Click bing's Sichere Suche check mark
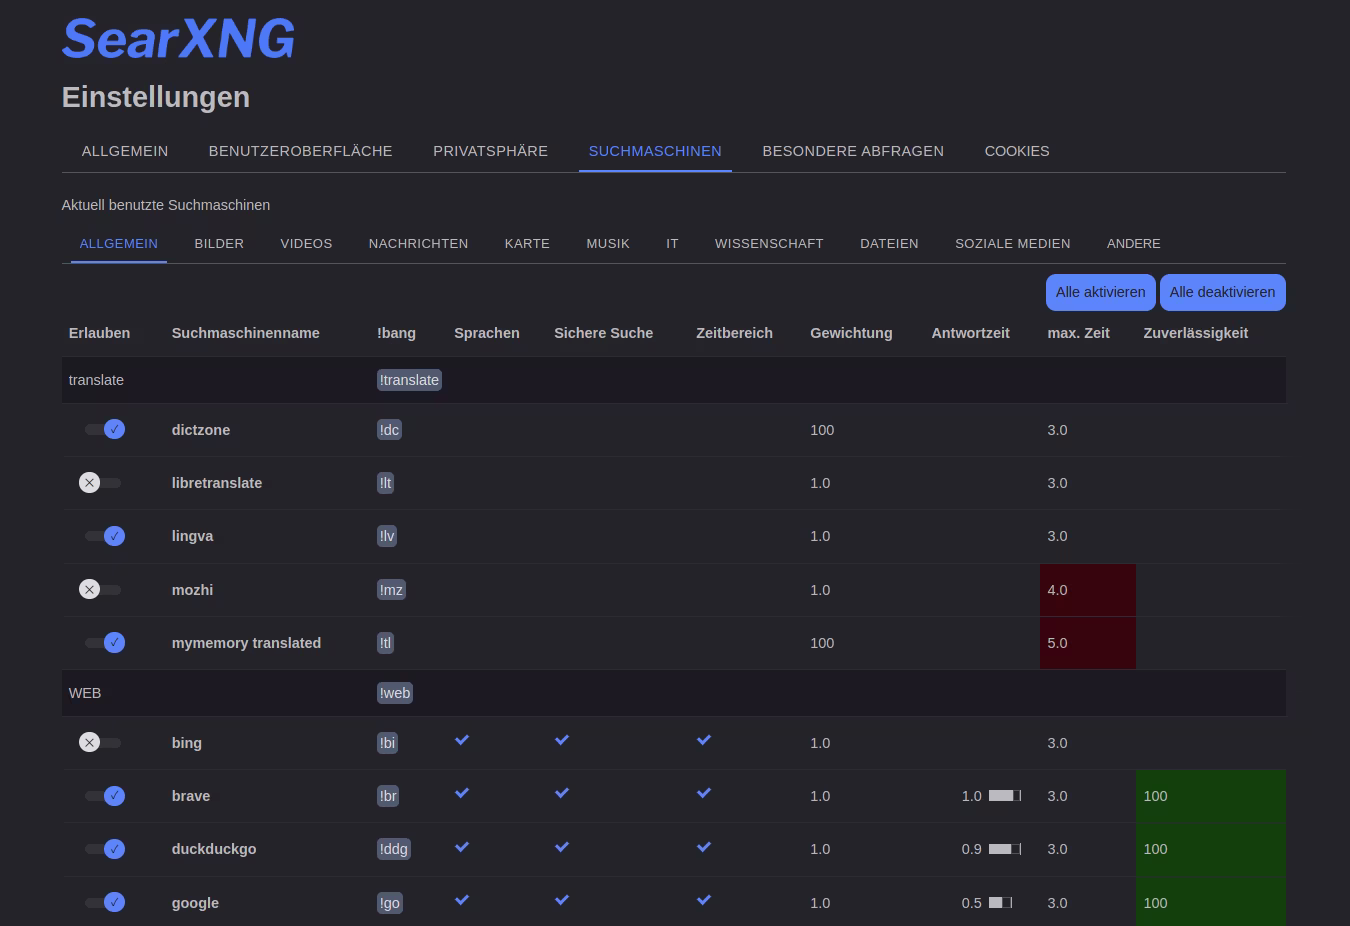The height and width of the screenshot is (926, 1350). point(562,741)
